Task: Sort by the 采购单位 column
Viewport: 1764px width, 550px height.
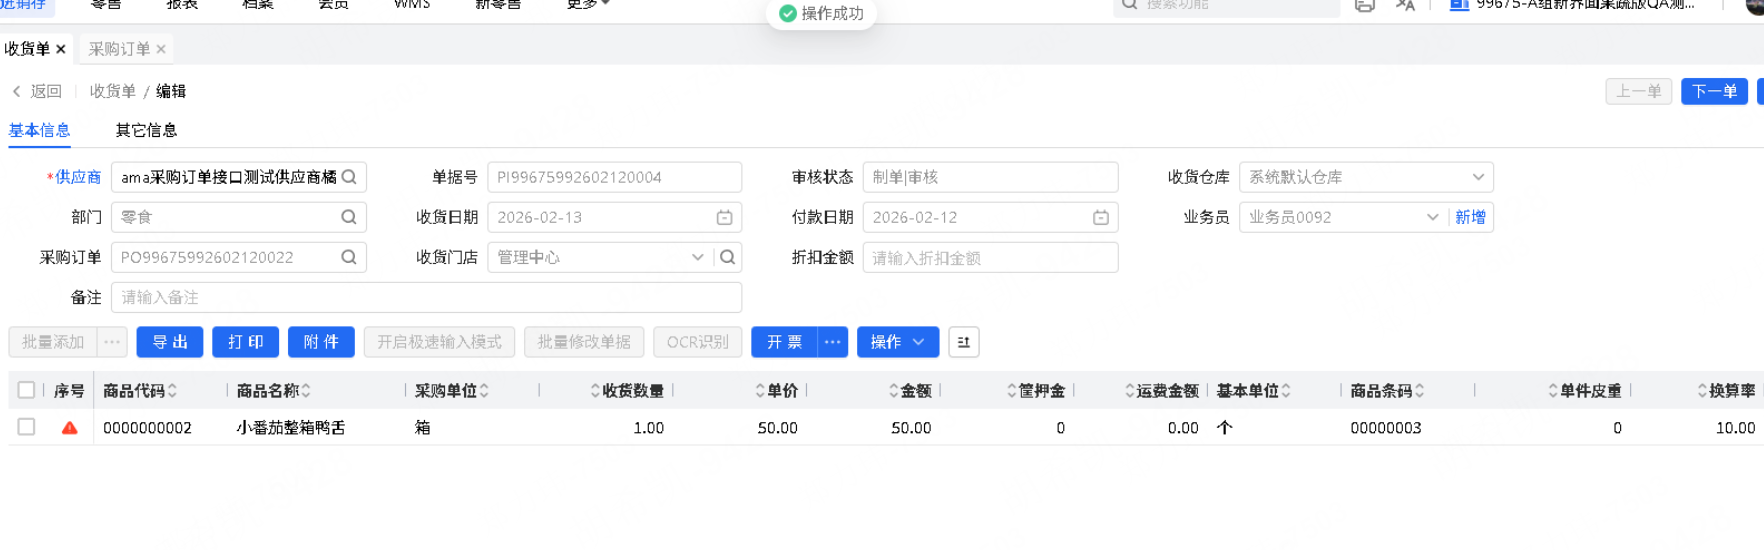Action: 484,391
